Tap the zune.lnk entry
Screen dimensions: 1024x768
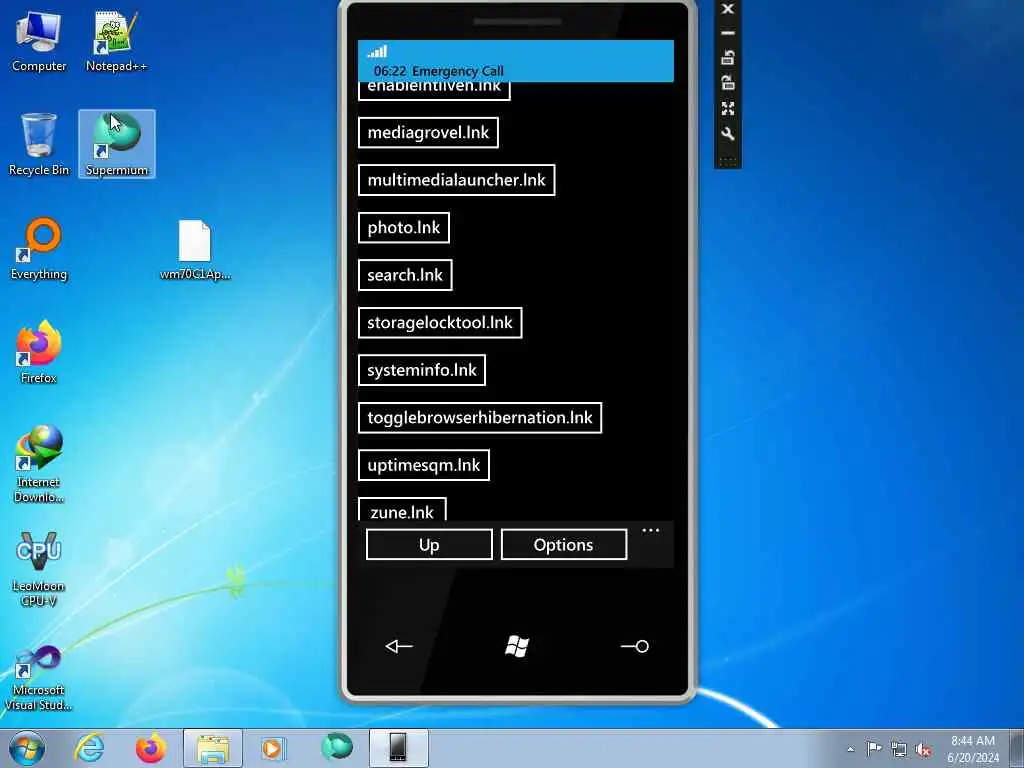(x=402, y=509)
